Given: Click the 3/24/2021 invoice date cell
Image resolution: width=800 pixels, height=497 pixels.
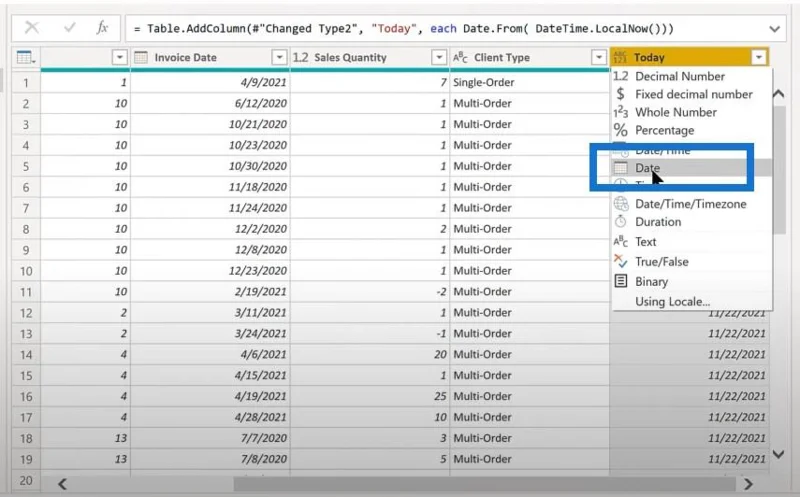Looking at the screenshot, I should coord(210,334).
